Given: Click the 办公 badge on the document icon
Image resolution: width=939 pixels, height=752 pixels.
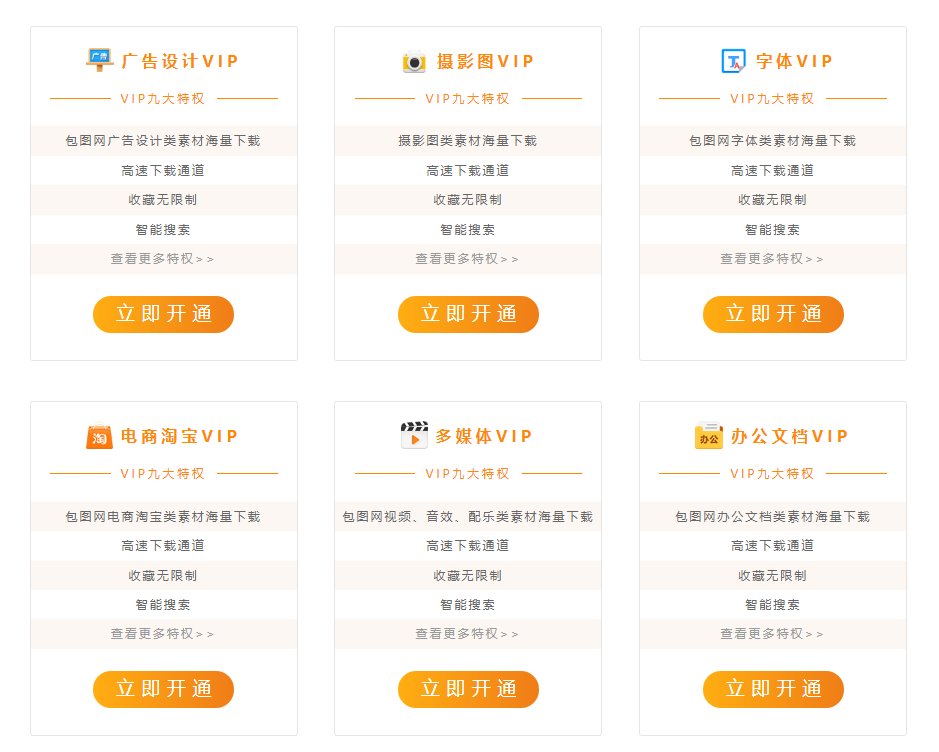Looking at the screenshot, I should point(709,440).
